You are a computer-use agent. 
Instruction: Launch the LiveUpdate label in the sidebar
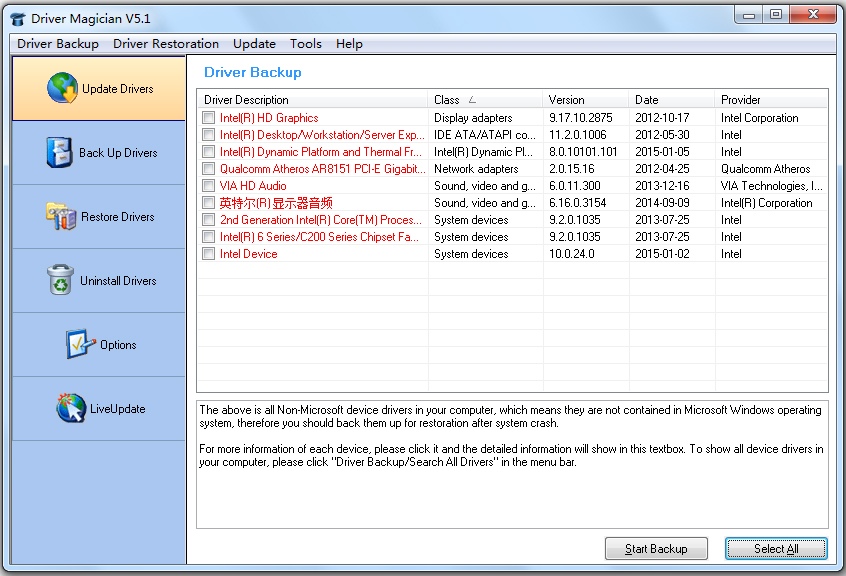coord(118,409)
